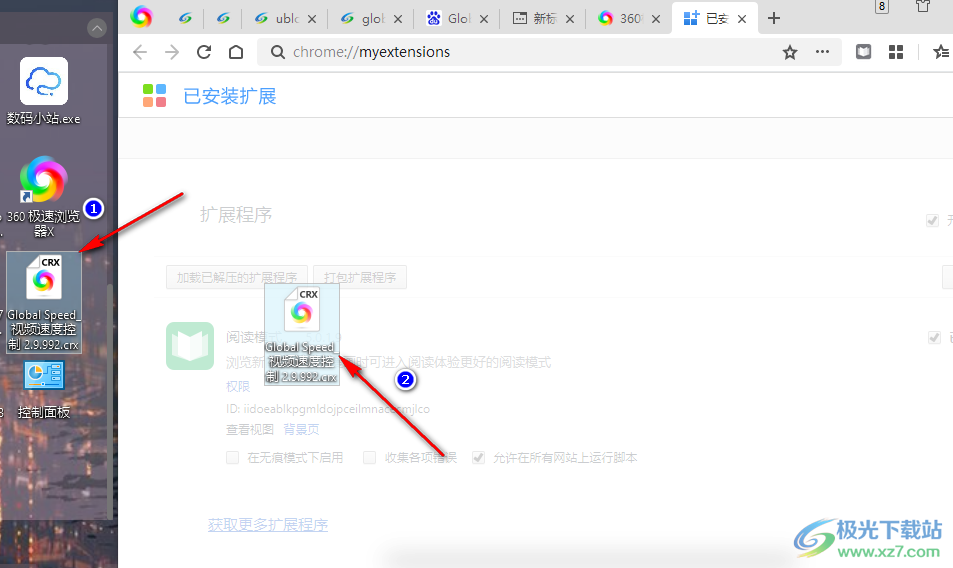This screenshot has height=568, width=953.
Task: Click the desktop panel vertical scrollbar
Action: click(x=110, y=401)
